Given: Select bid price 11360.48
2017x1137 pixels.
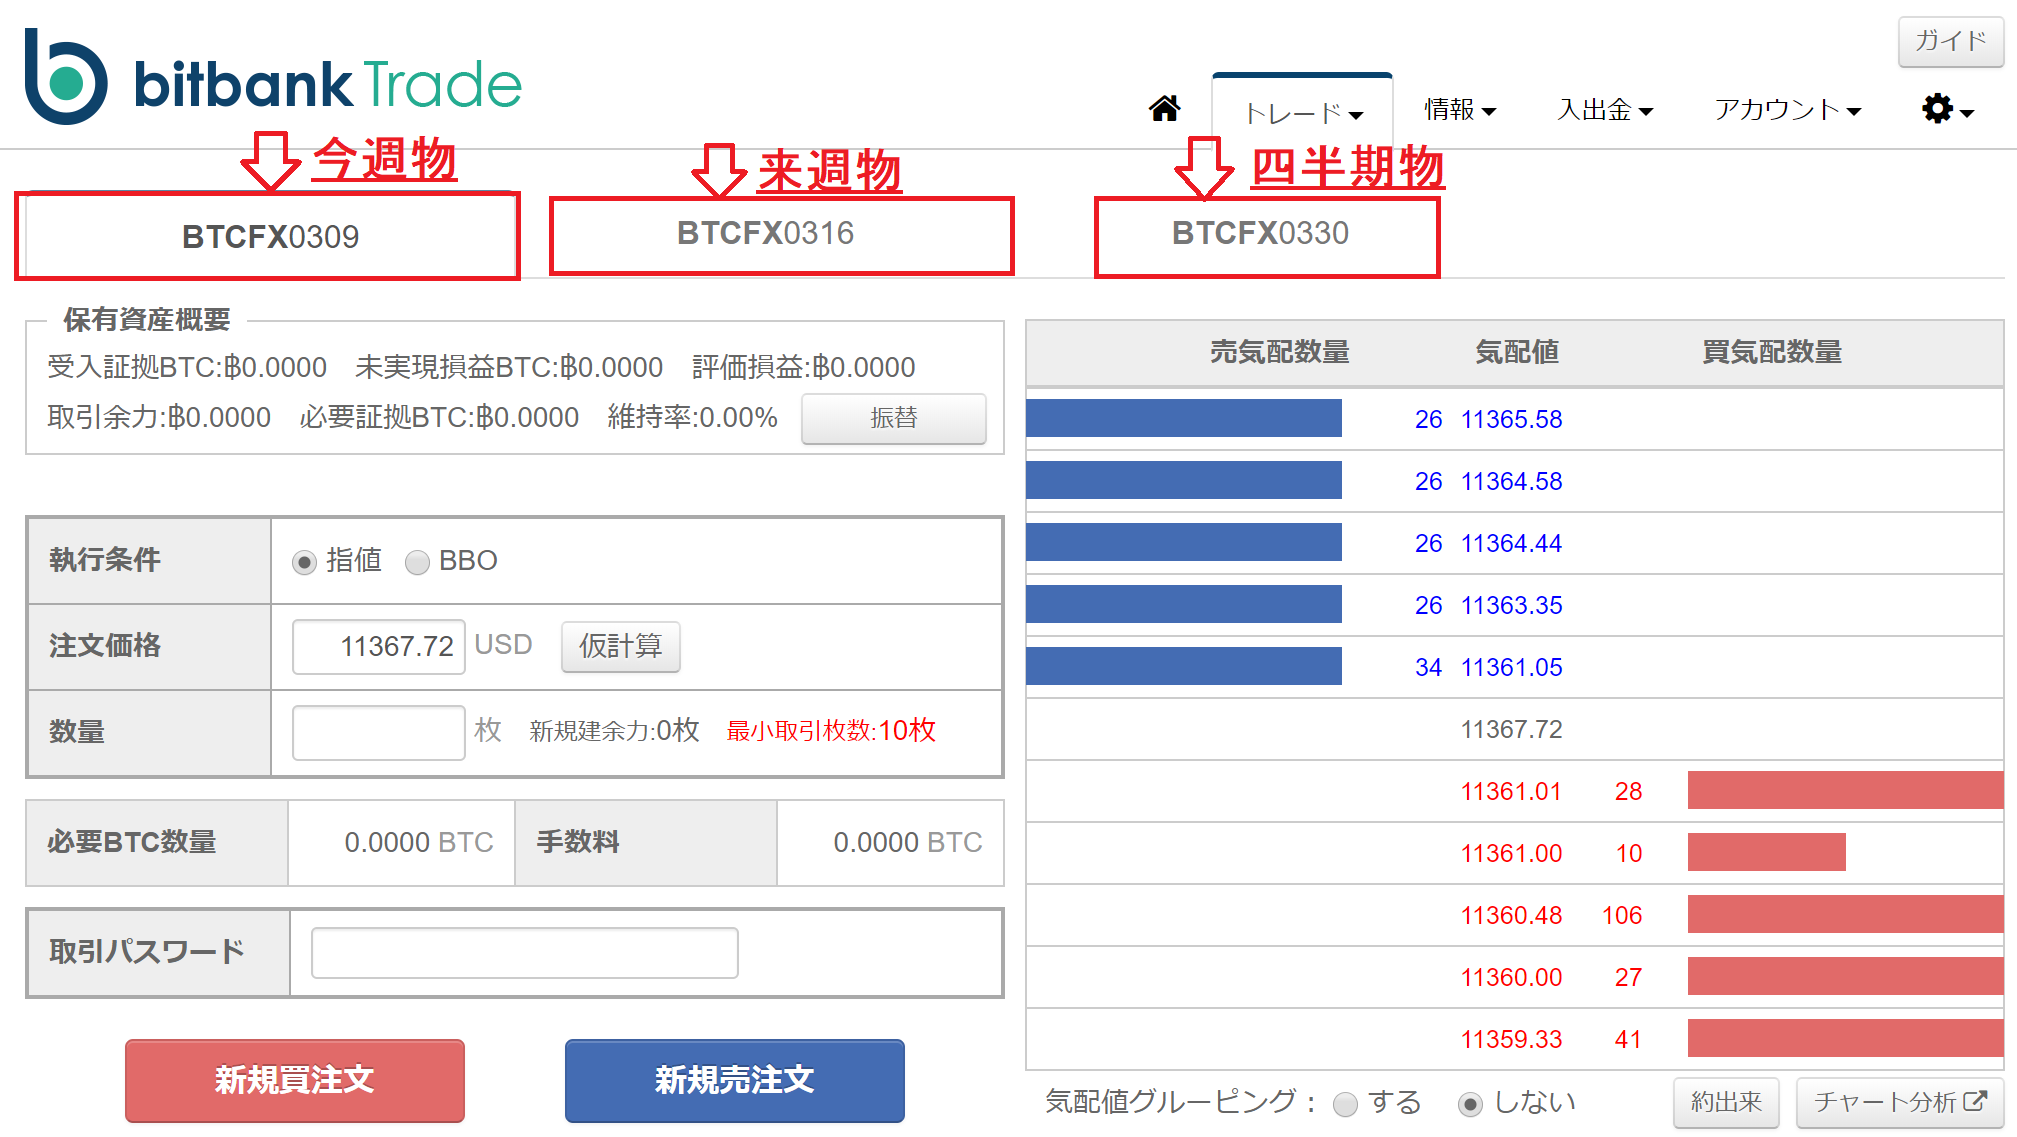Looking at the screenshot, I should point(1511,915).
